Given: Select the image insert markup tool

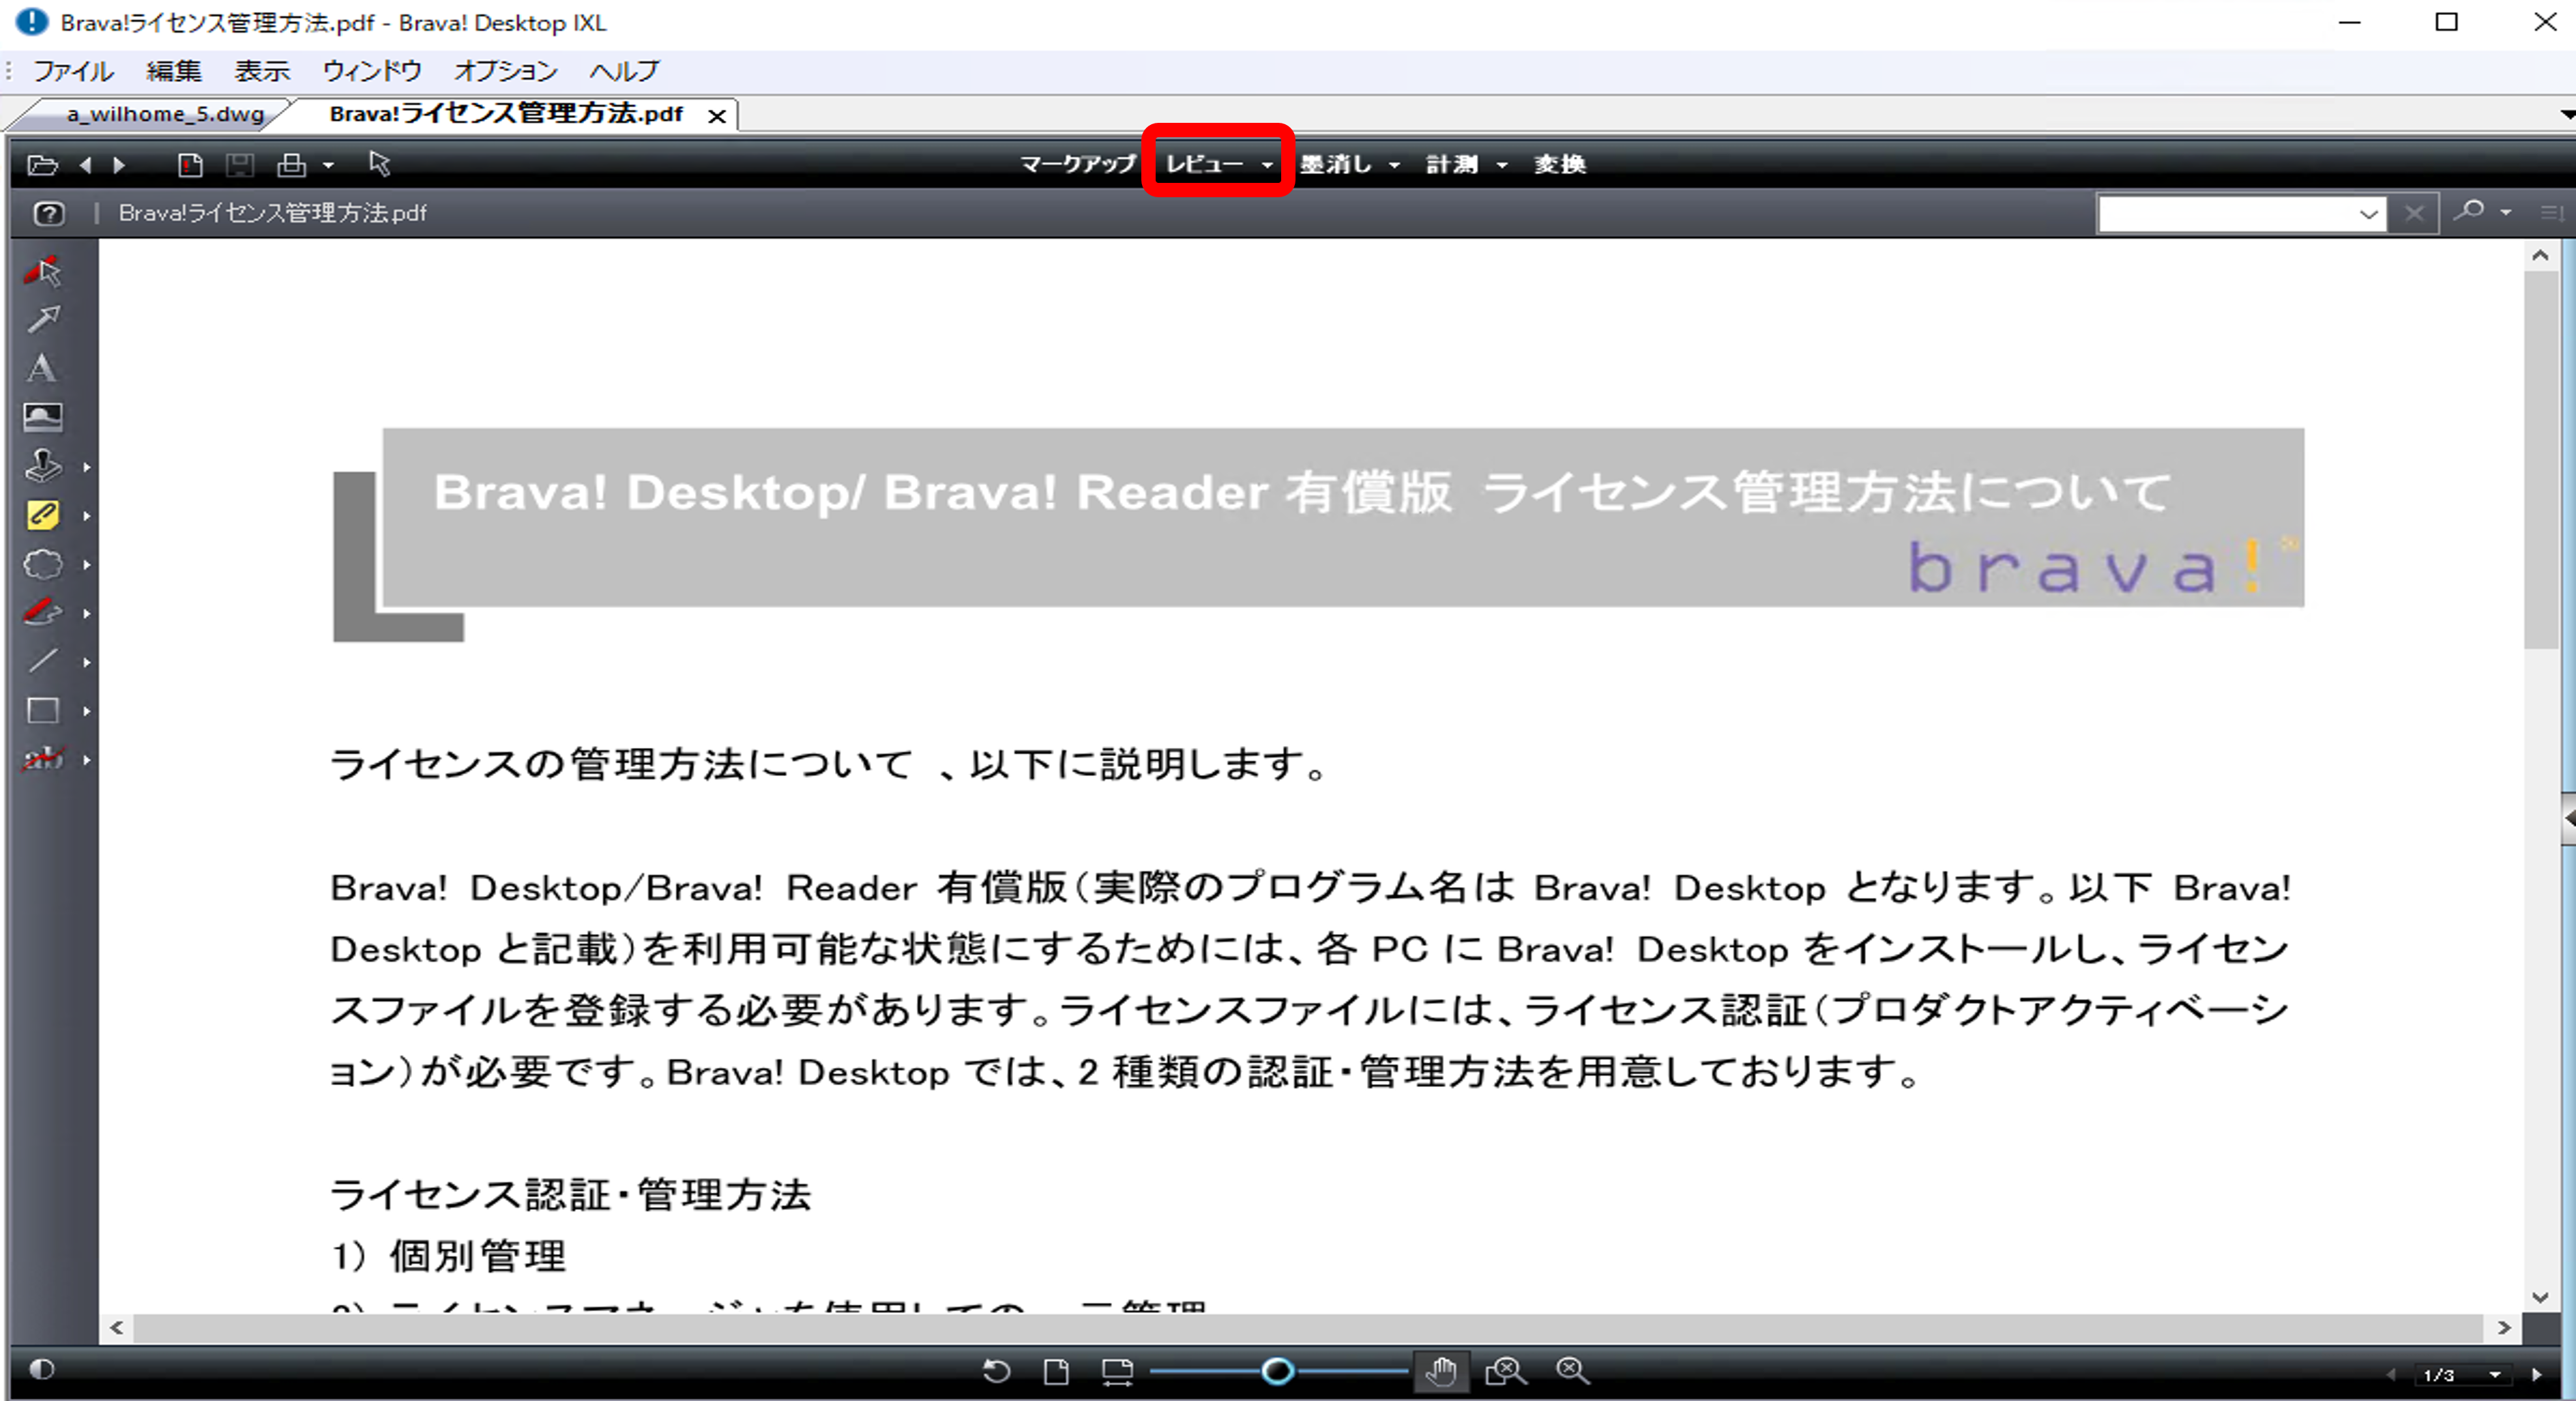Looking at the screenshot, I should coord(43,417).
